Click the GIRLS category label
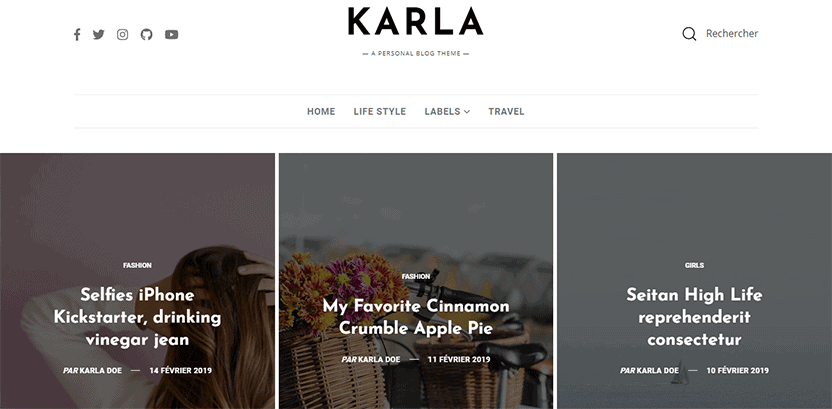 click(x=694, y=265)
